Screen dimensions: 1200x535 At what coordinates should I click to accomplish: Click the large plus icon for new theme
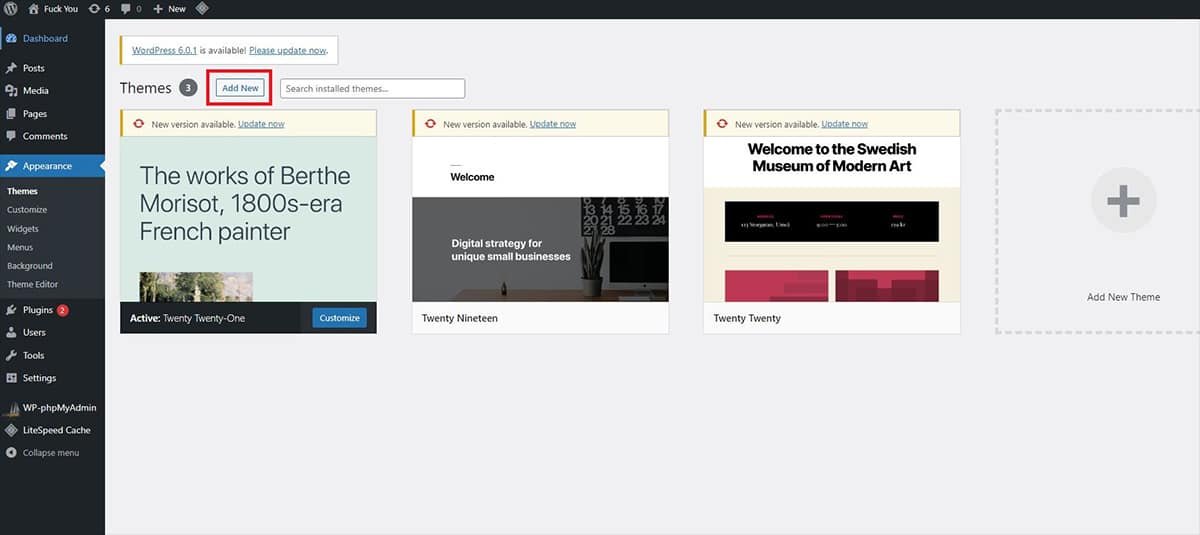pyautogui.click(x=1123, y=201)
